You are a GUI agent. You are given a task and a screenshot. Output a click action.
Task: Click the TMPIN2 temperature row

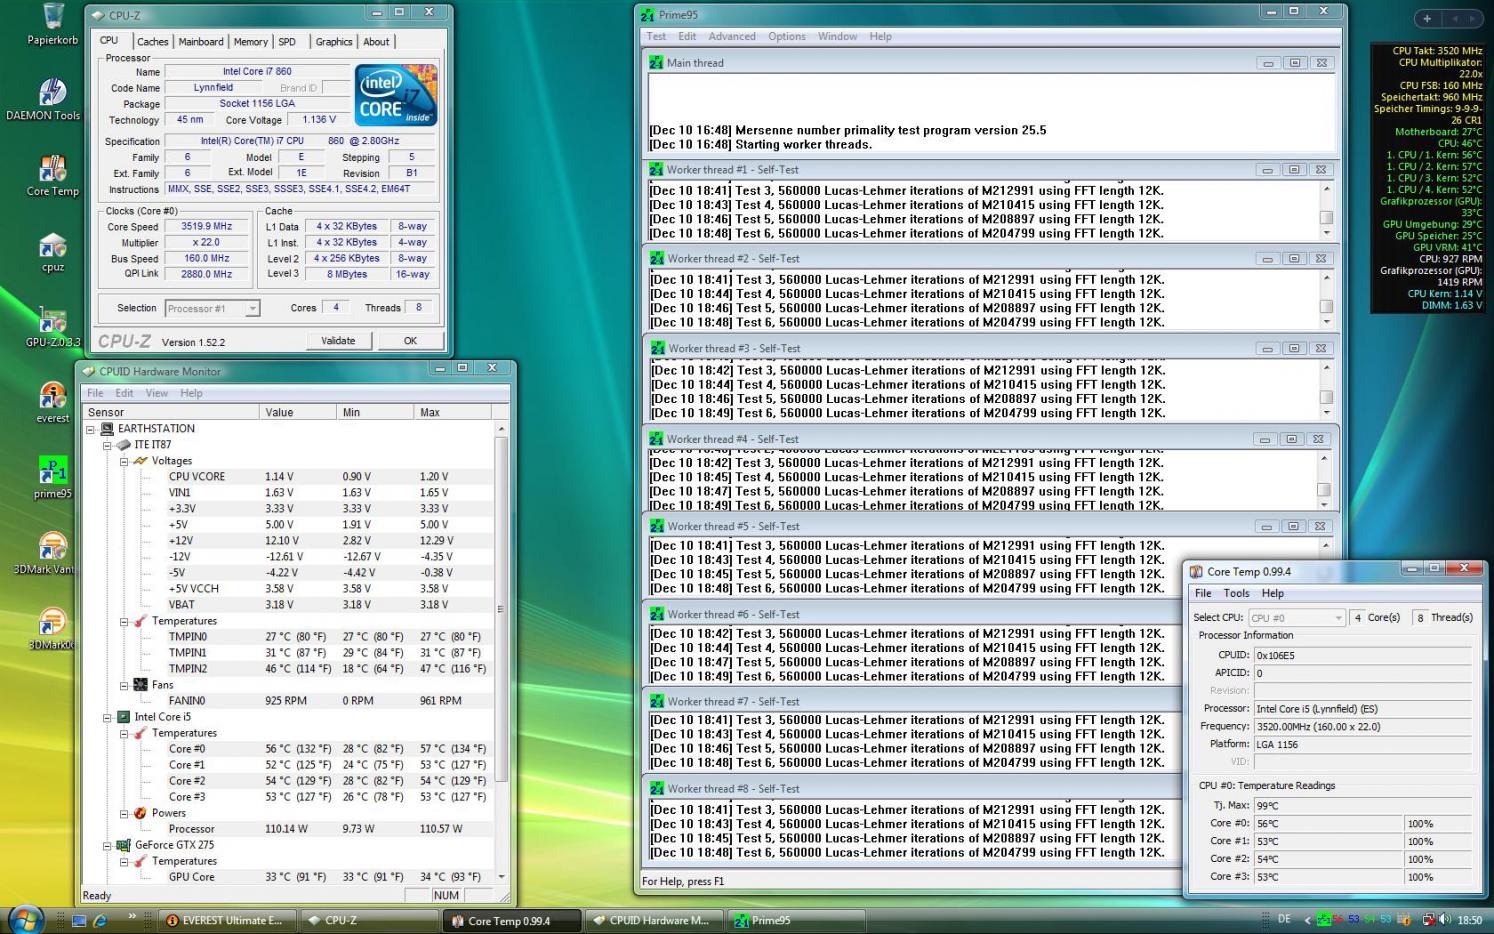290,669
